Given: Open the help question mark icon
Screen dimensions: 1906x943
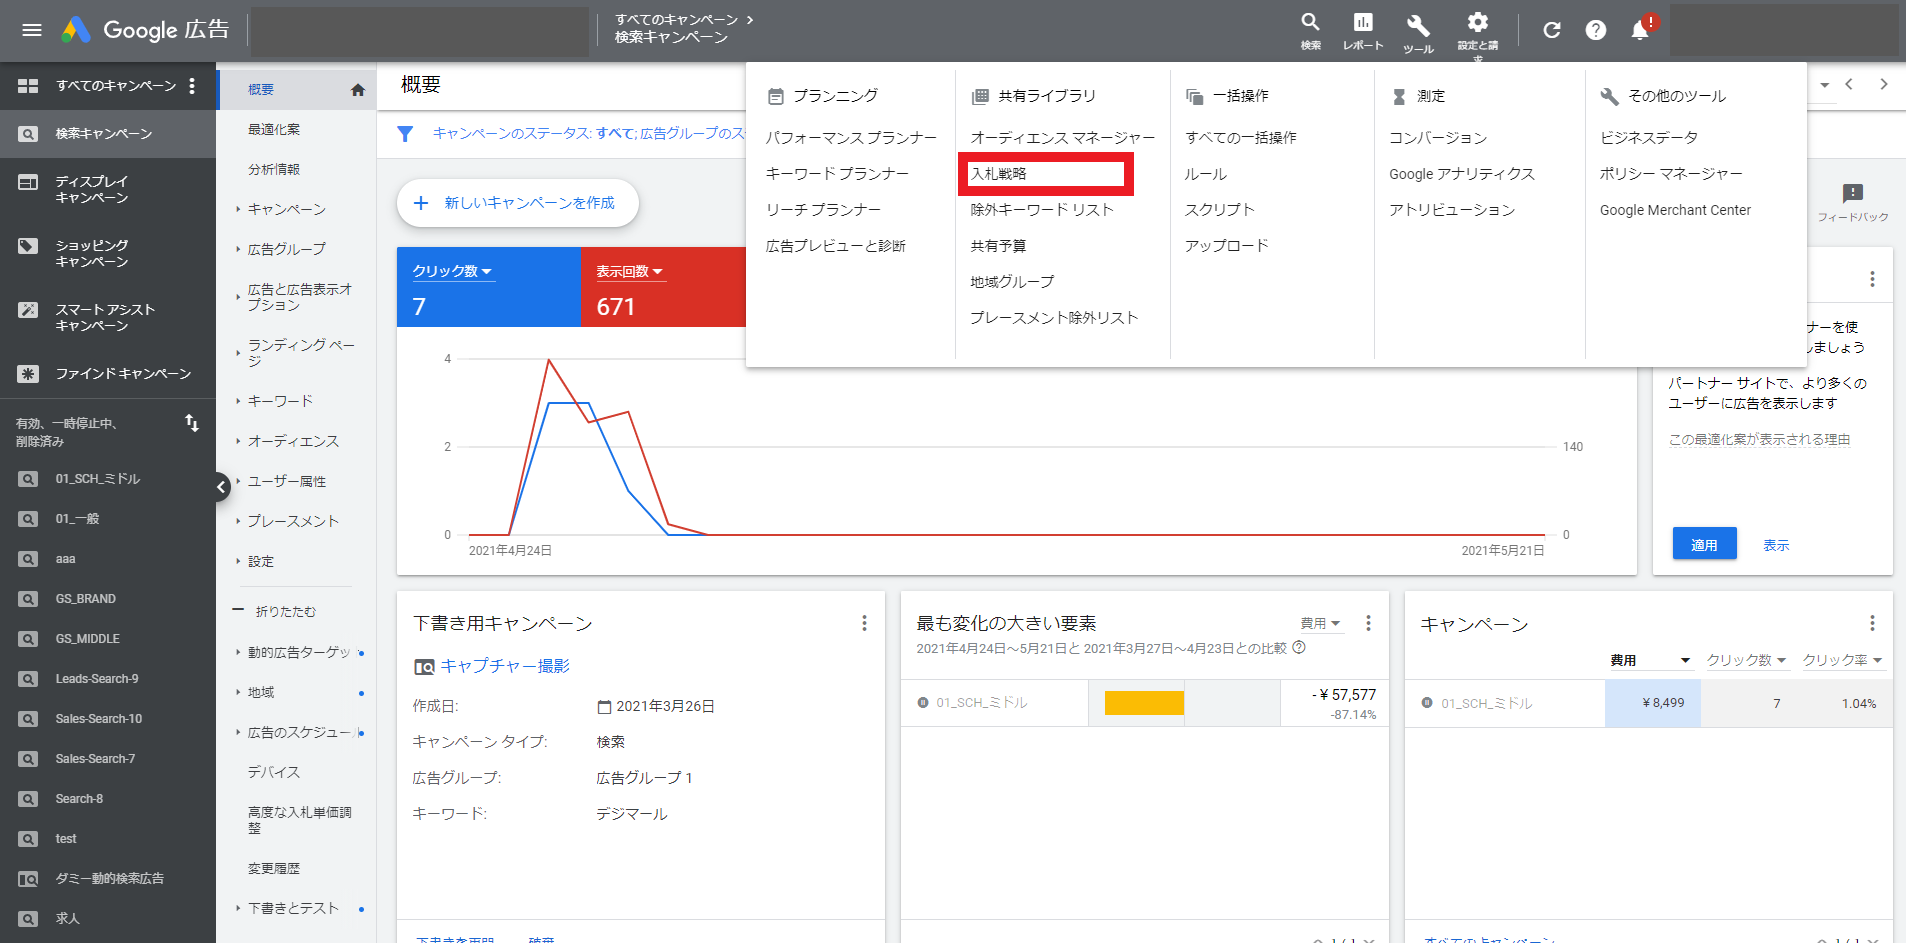Looking at the screenshot, I should (1596, 30).
